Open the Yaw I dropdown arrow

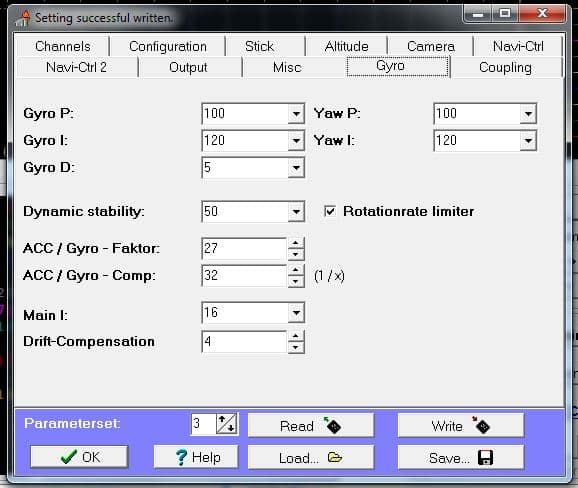(528, 140)
